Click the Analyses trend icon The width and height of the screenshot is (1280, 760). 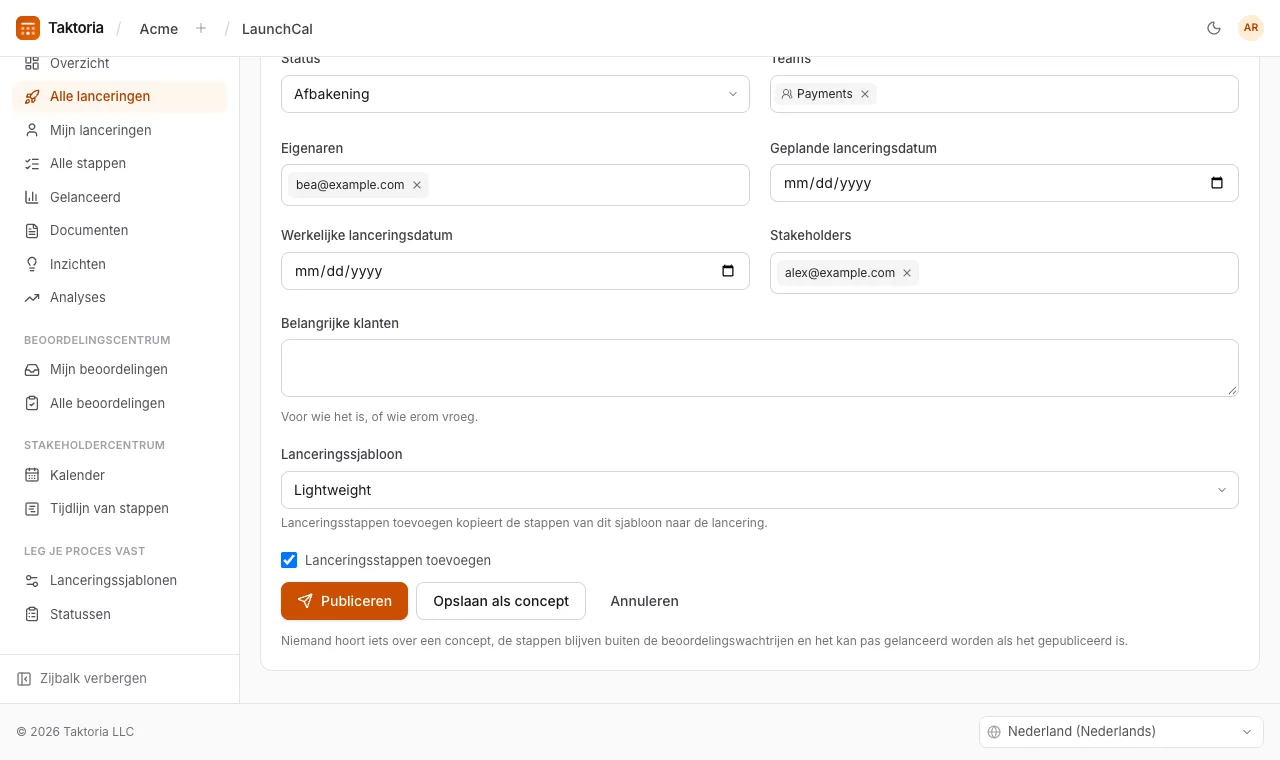tap(32, 298)
